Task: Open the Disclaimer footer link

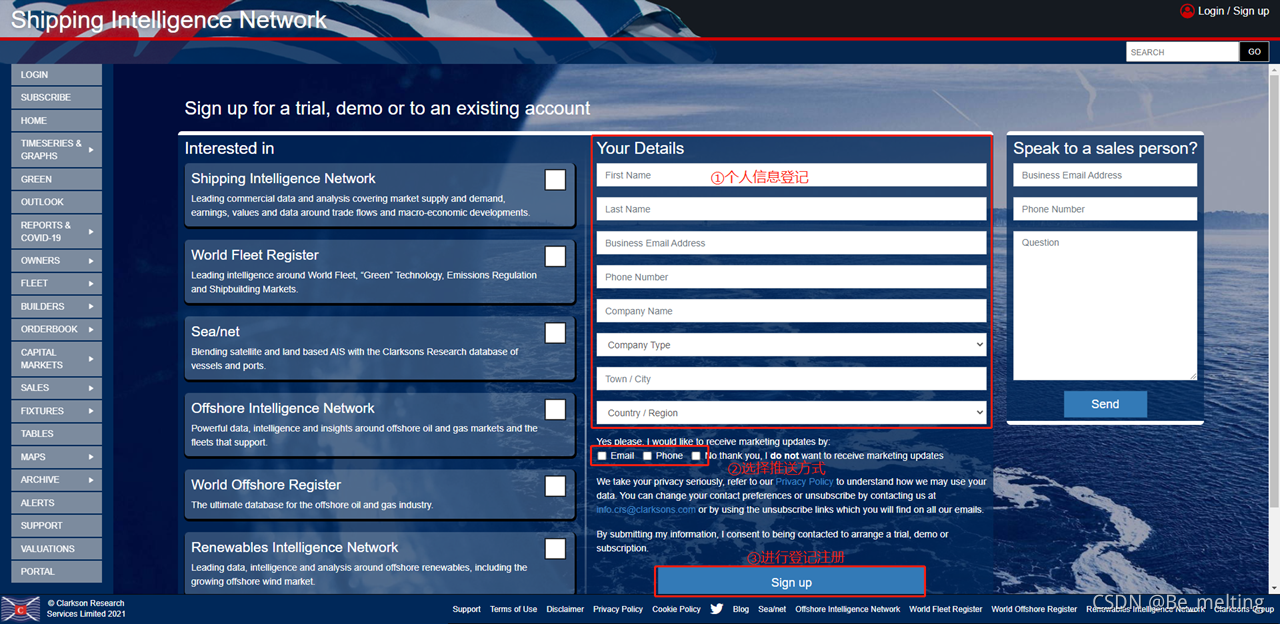Action: pos(565,609)
